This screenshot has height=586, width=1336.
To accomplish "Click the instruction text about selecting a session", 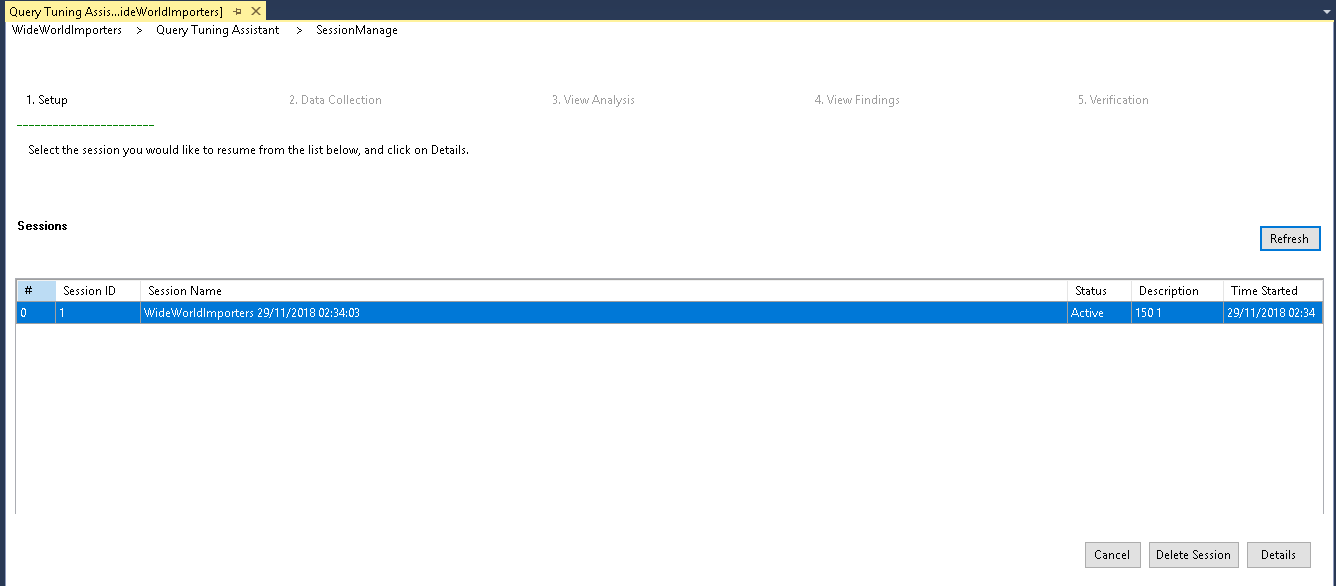I will [x=248, y=150].
